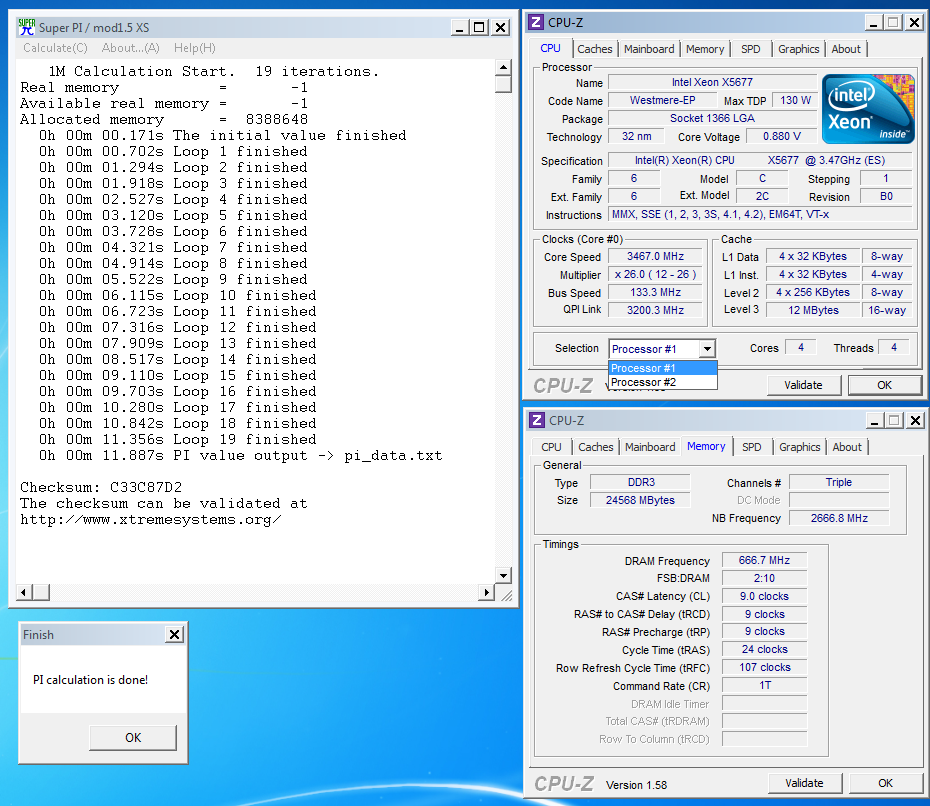This screenshot has width=930, height=806.
Task: Click the Super PI horizontal scrollbar thumb
Action: (x=41, y=592)
